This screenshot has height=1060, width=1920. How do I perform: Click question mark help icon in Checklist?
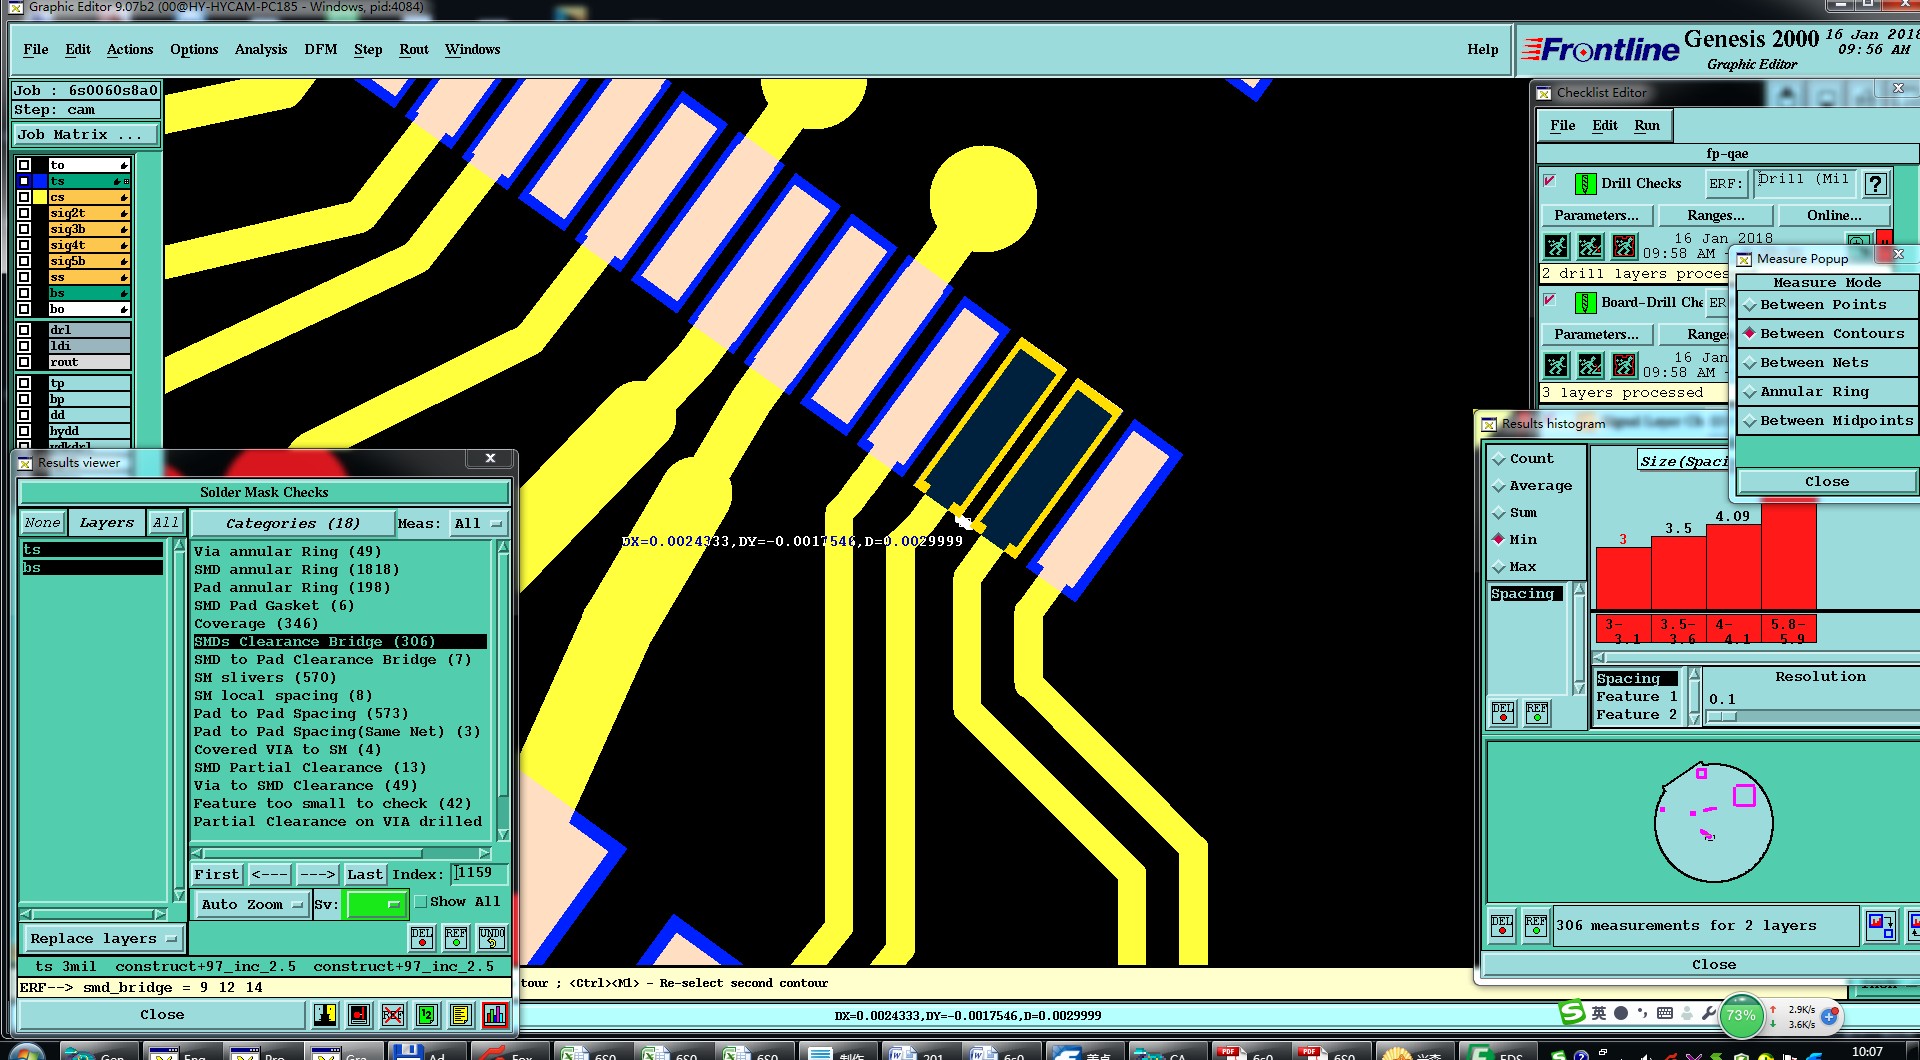(1876, 184)
